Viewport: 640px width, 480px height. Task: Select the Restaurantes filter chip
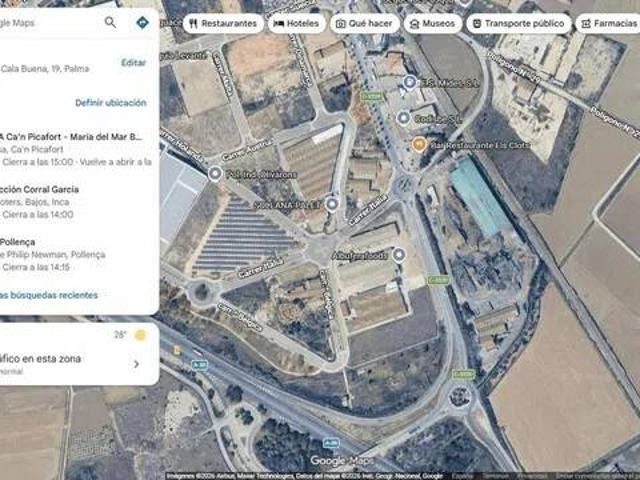pos(223,24)
